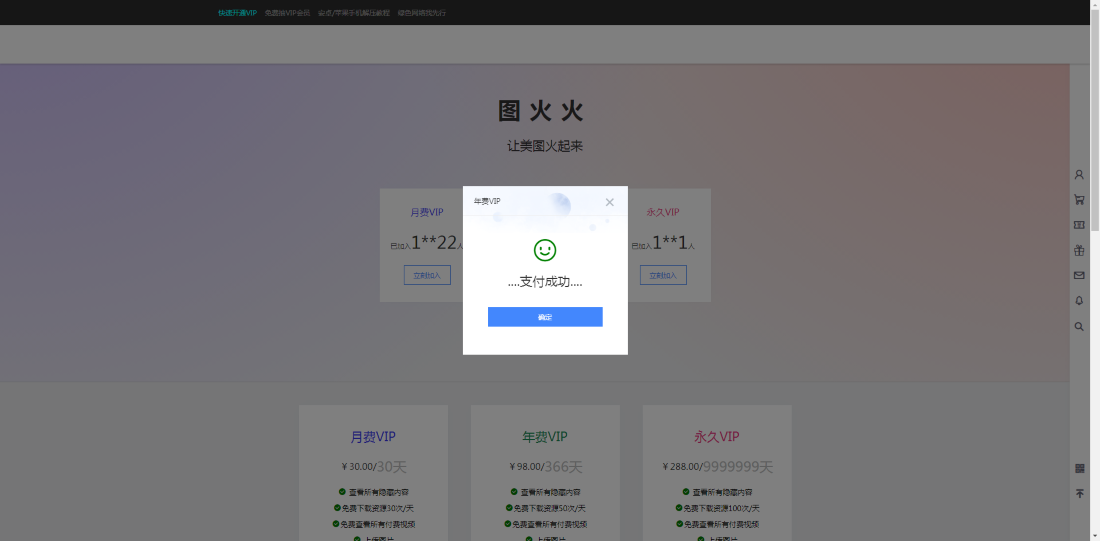The width and height of the screenshot is (1100, 541).
Task: Click the QR code icon in sidebar
Action: pyautogui.click(x=1079, y=468)
